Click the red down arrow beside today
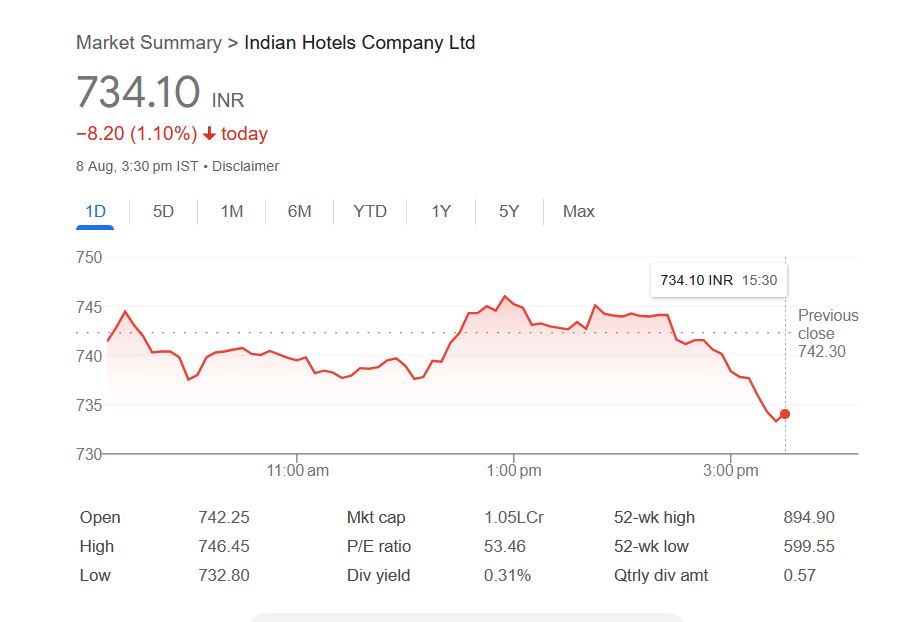Viewport: 921px width, 622px height. click(x=209, y=134)
